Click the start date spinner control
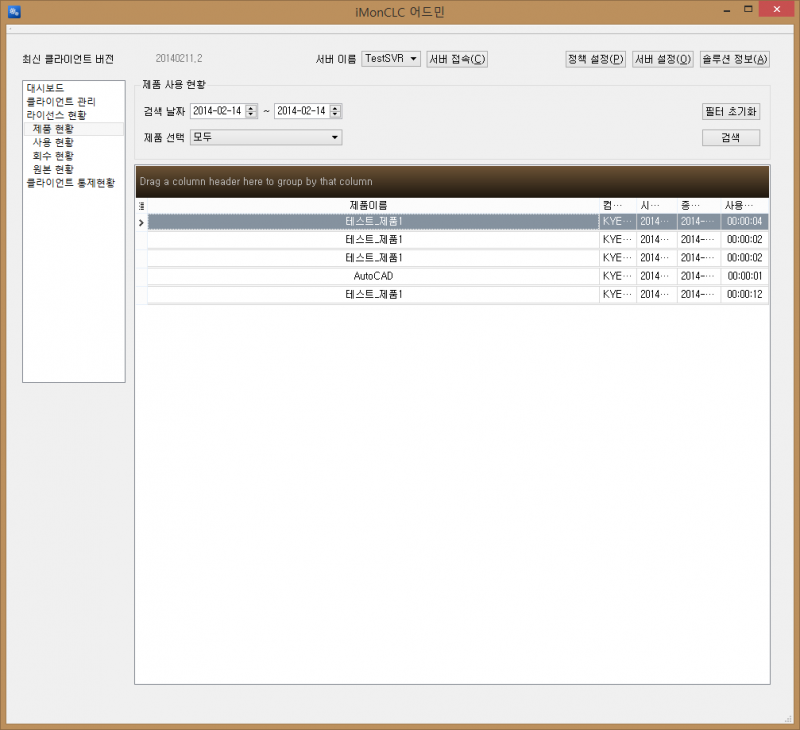This screenshot has height=730, width=800. tap(251, 111)
